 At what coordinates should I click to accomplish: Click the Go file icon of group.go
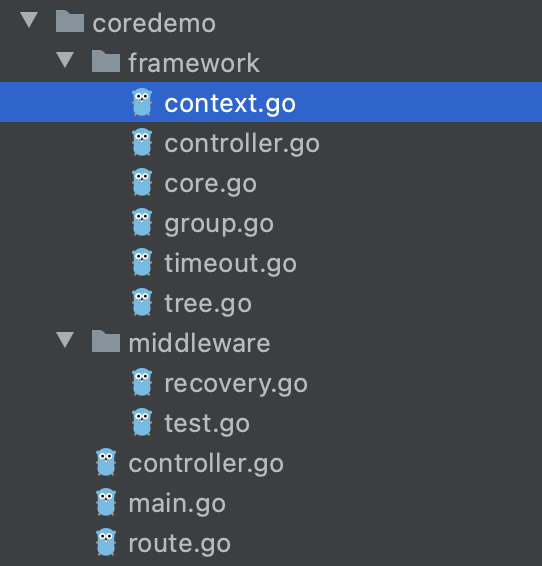[x=142, y=222]
